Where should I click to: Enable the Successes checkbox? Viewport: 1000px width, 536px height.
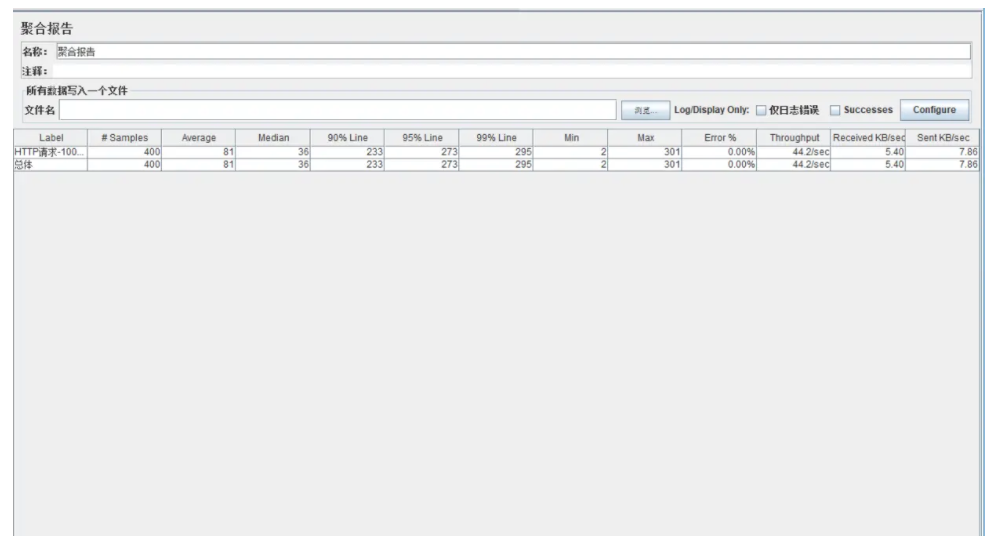coord(835,110)
